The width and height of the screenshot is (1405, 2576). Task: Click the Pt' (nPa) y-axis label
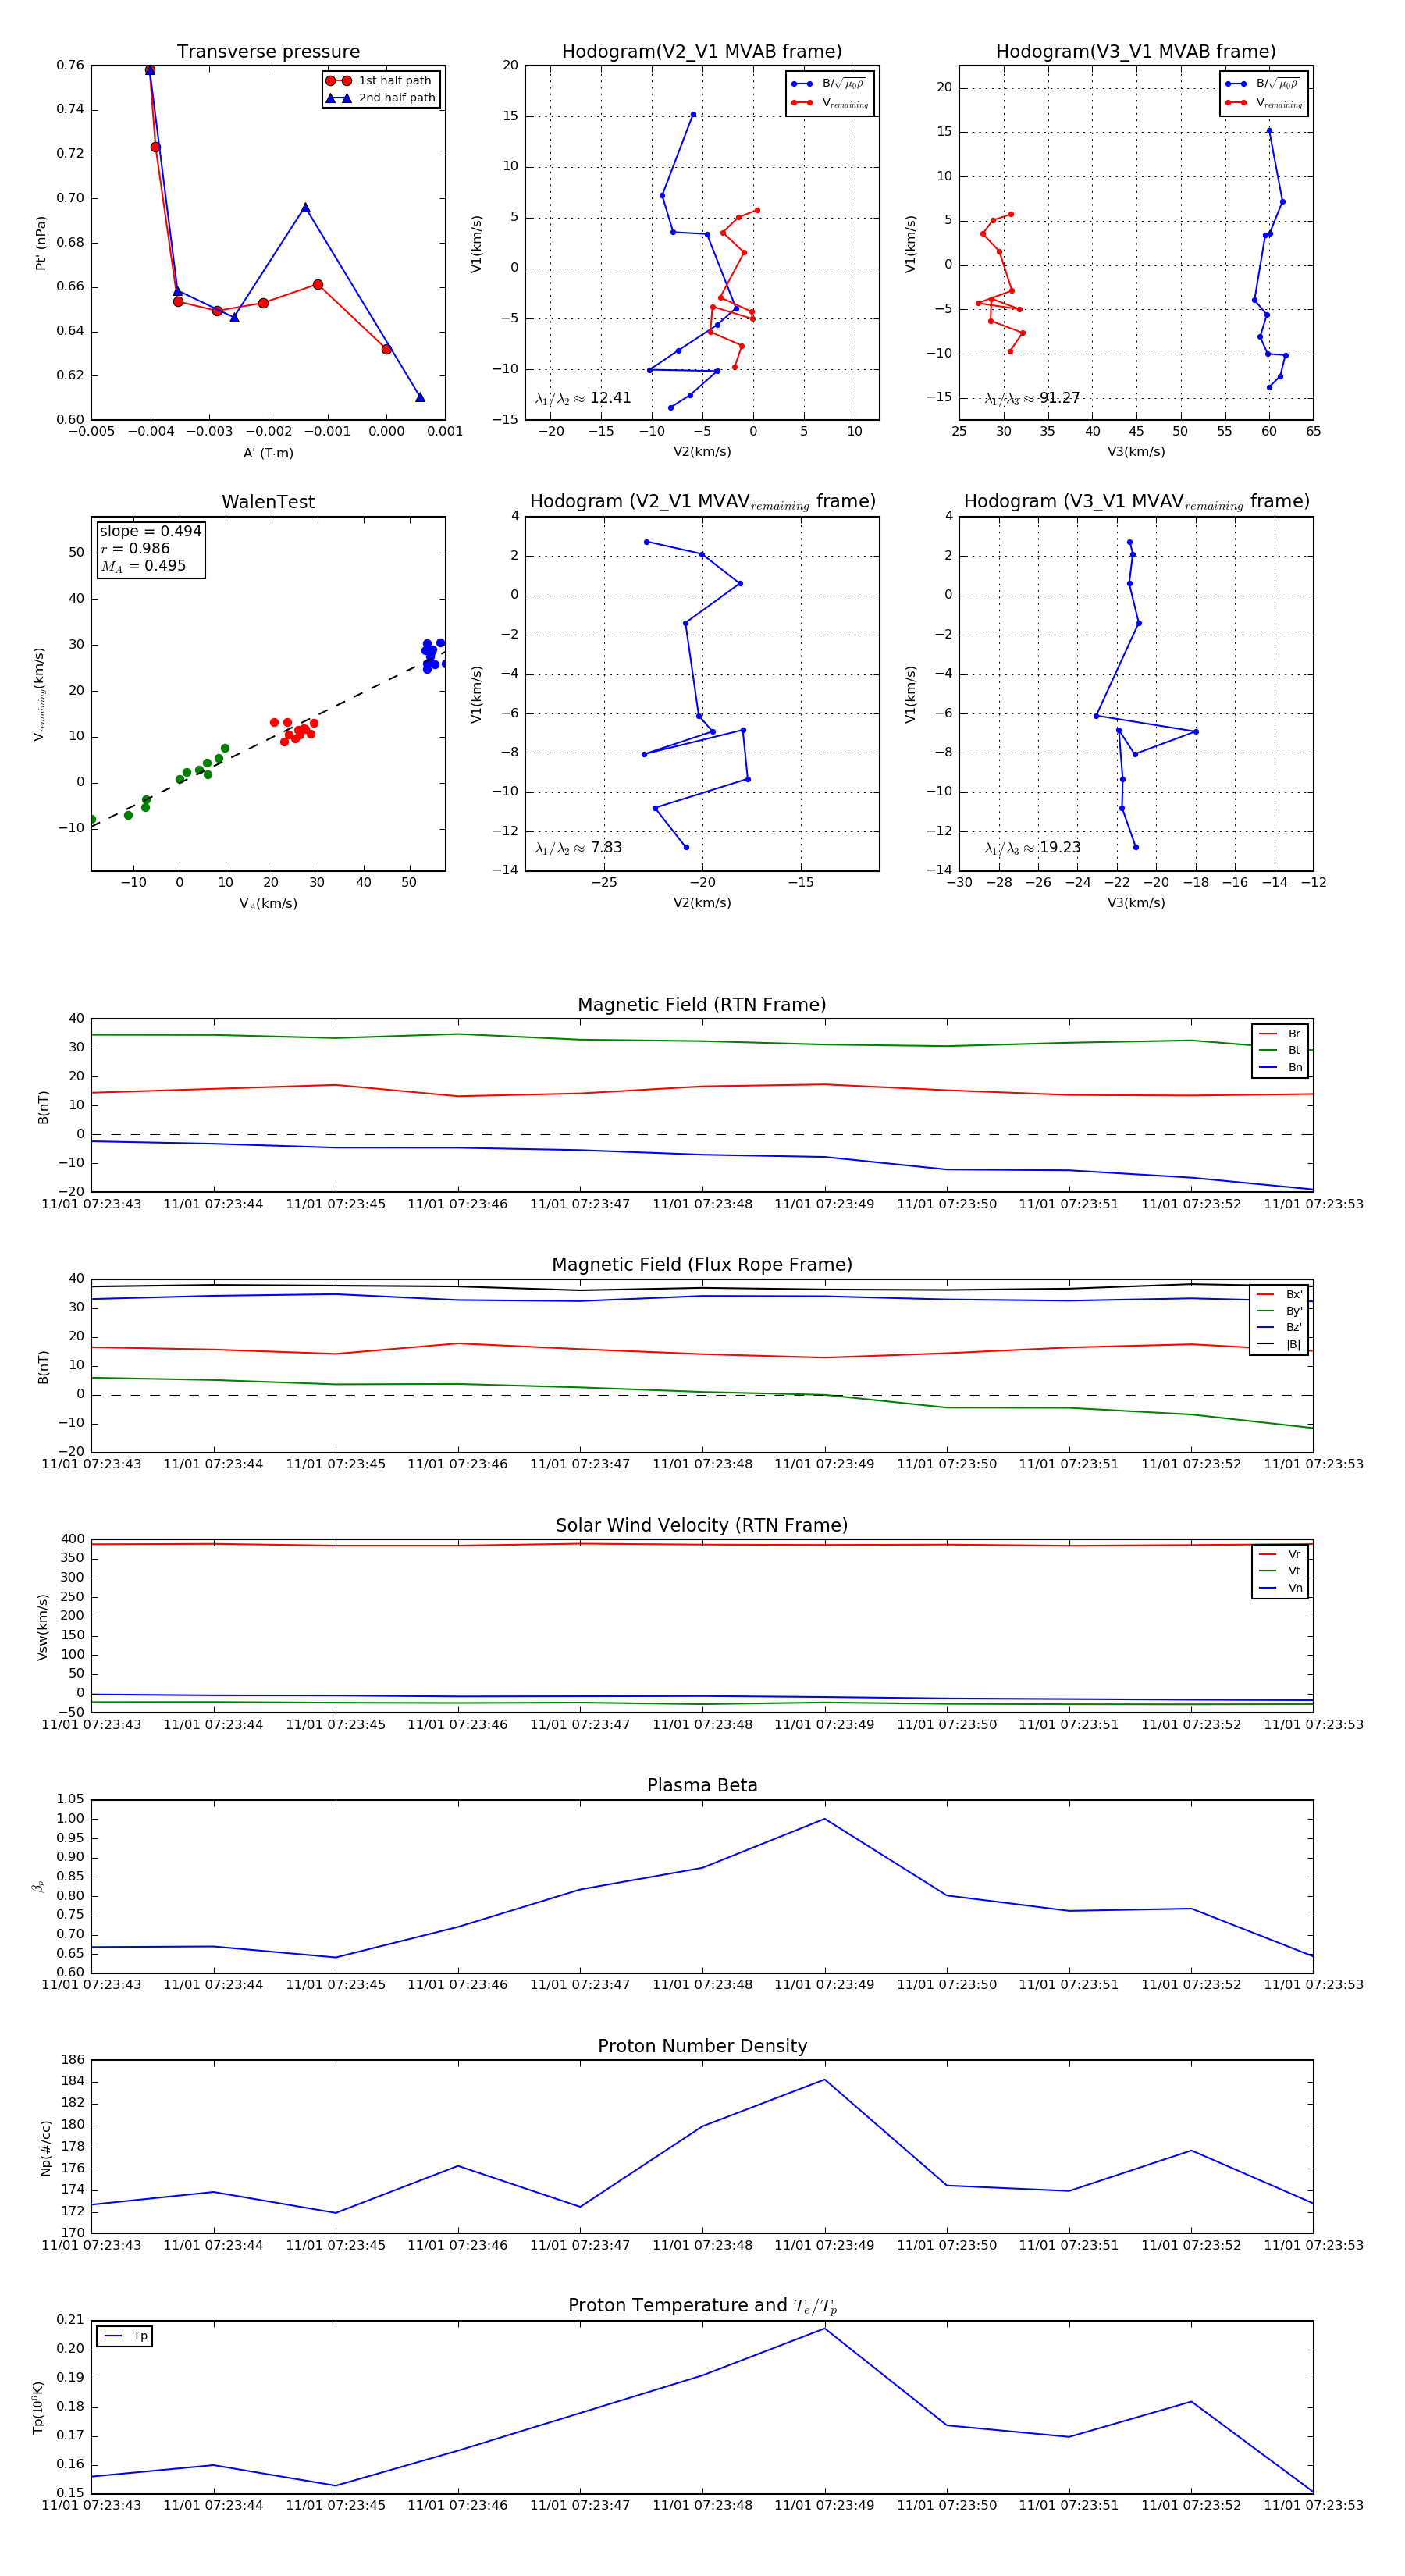tap(41, 243)
